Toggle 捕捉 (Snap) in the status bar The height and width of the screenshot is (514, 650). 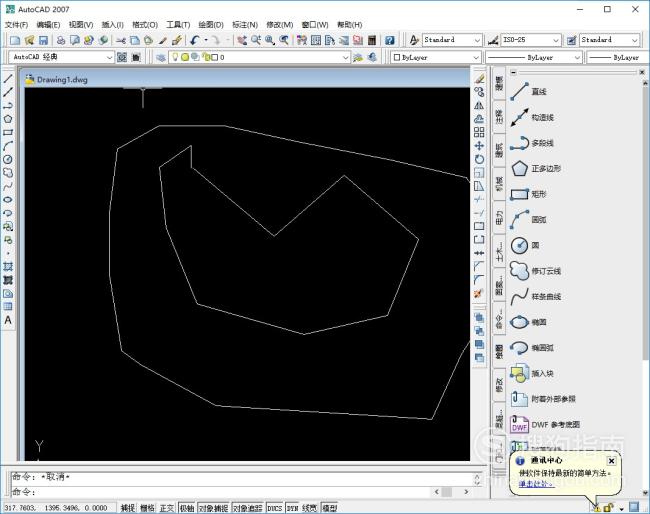(x=128, y=508)
